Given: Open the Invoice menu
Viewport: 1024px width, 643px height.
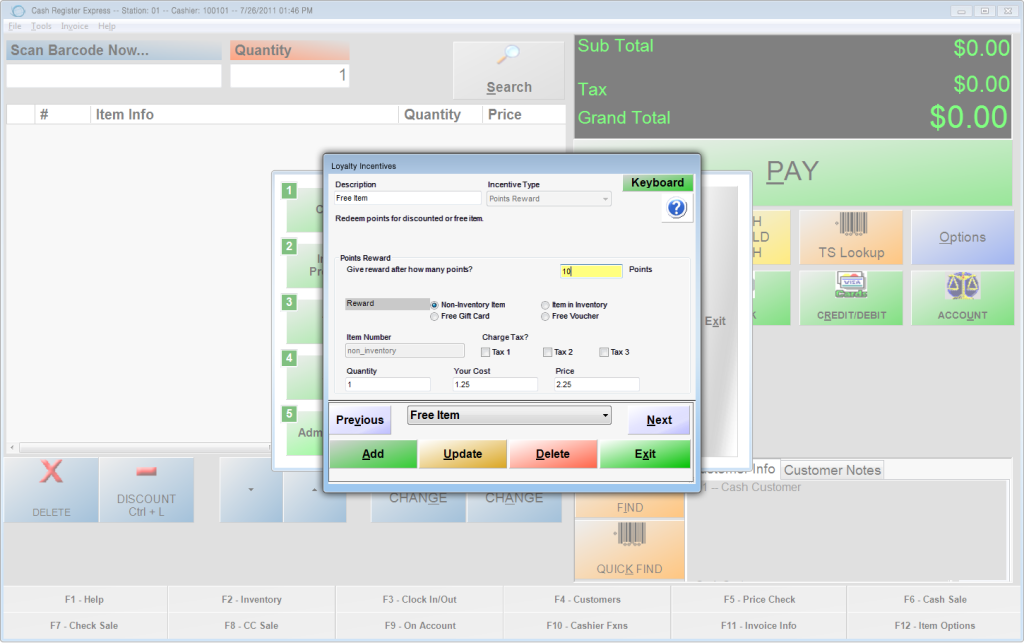Looking at the screenshot, I should (x=74, y=26).
